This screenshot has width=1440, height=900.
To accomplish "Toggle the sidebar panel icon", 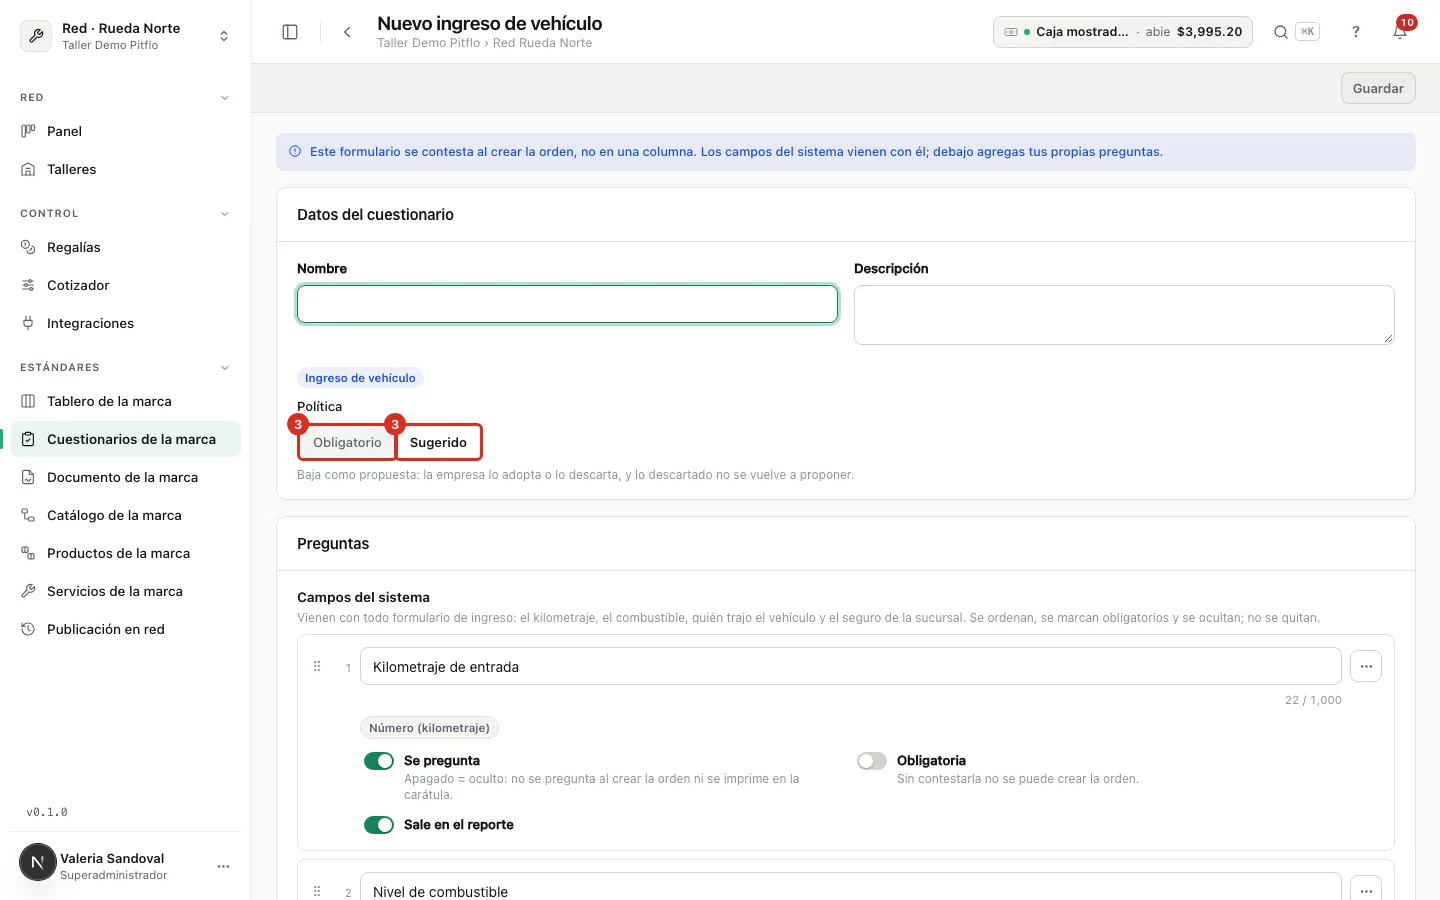I will (290, 32).
